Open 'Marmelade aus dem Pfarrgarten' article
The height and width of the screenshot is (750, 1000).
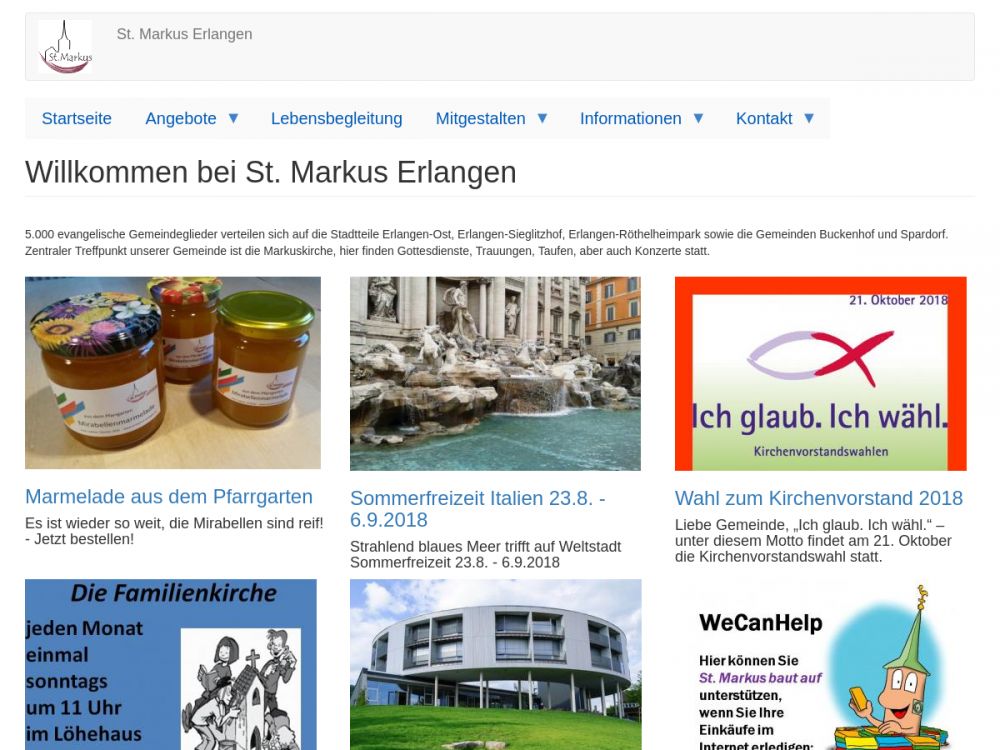click(169, 497)
